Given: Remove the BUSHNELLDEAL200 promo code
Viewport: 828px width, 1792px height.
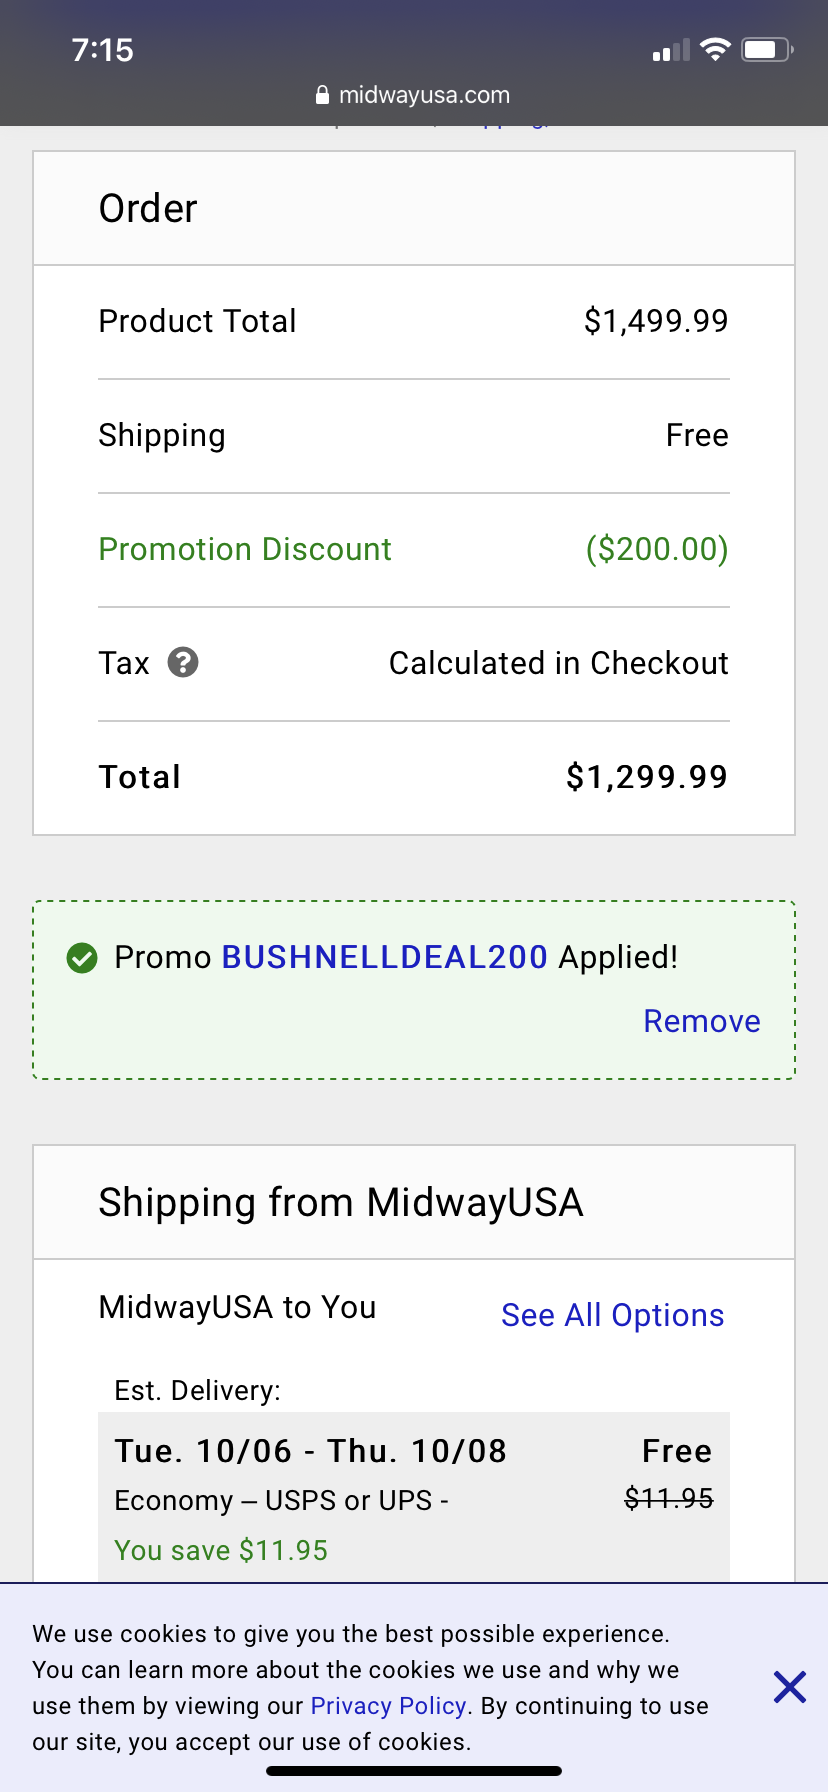Looking at the screenshot, I should [702, 1021].
